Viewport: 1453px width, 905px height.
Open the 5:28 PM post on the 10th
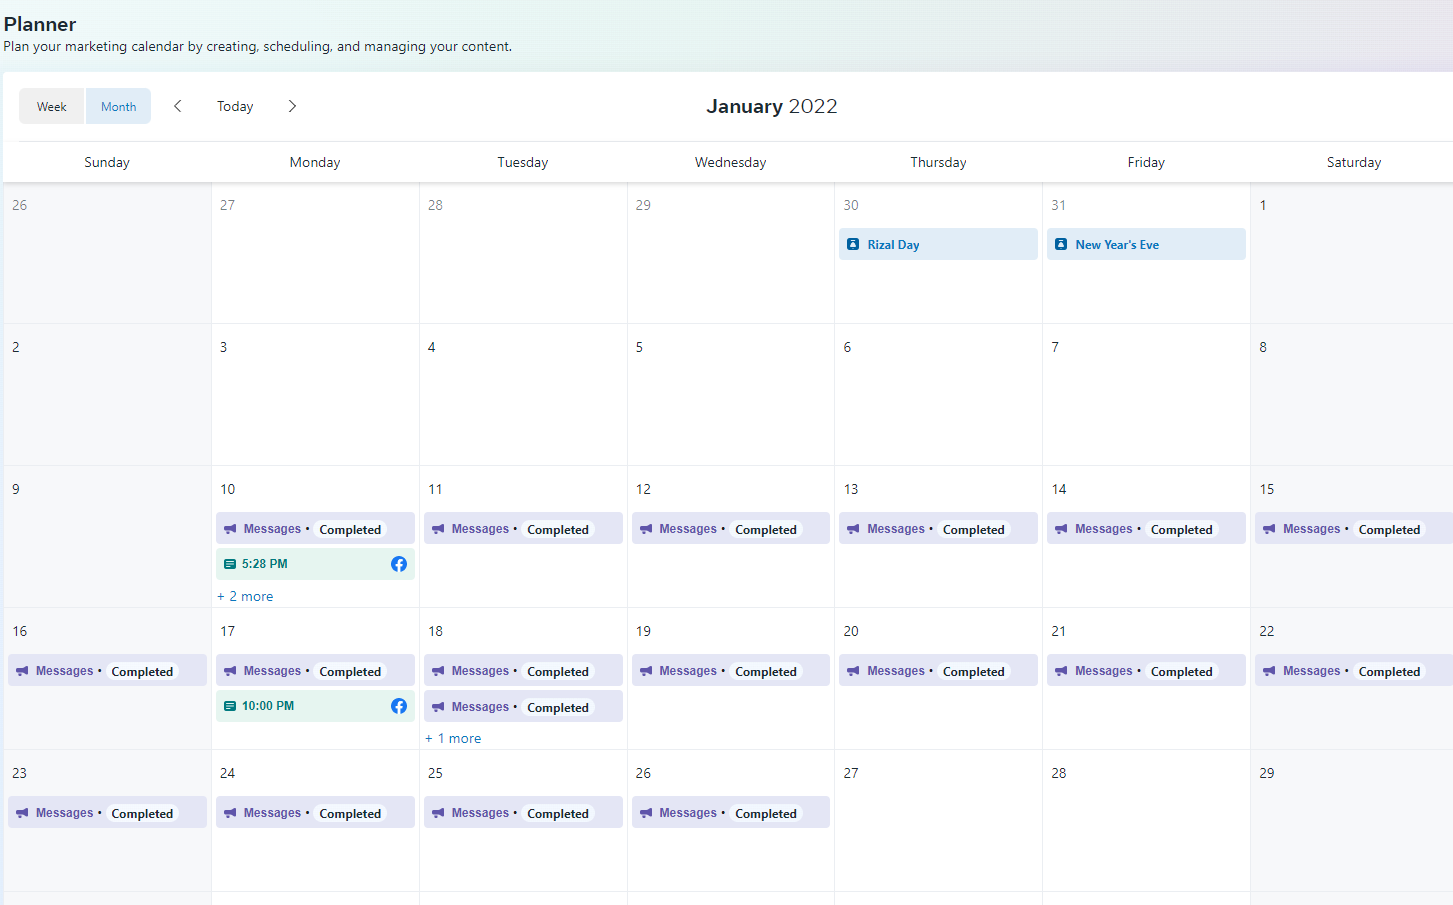[x=315, y=564]
